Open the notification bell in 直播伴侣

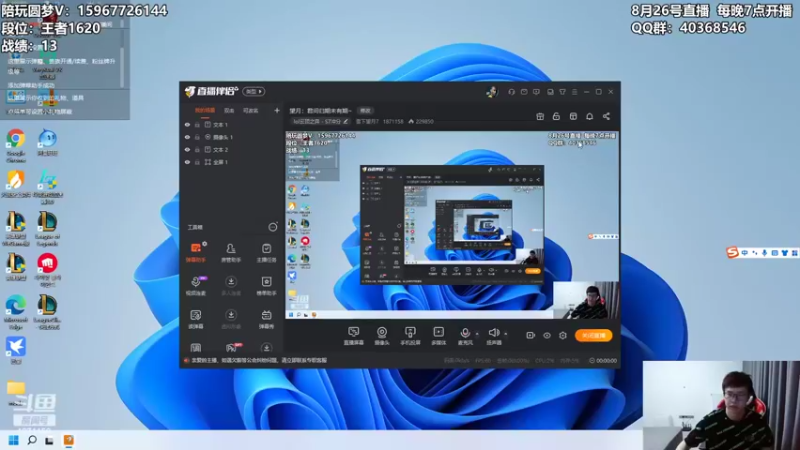(x=589, y=116)
